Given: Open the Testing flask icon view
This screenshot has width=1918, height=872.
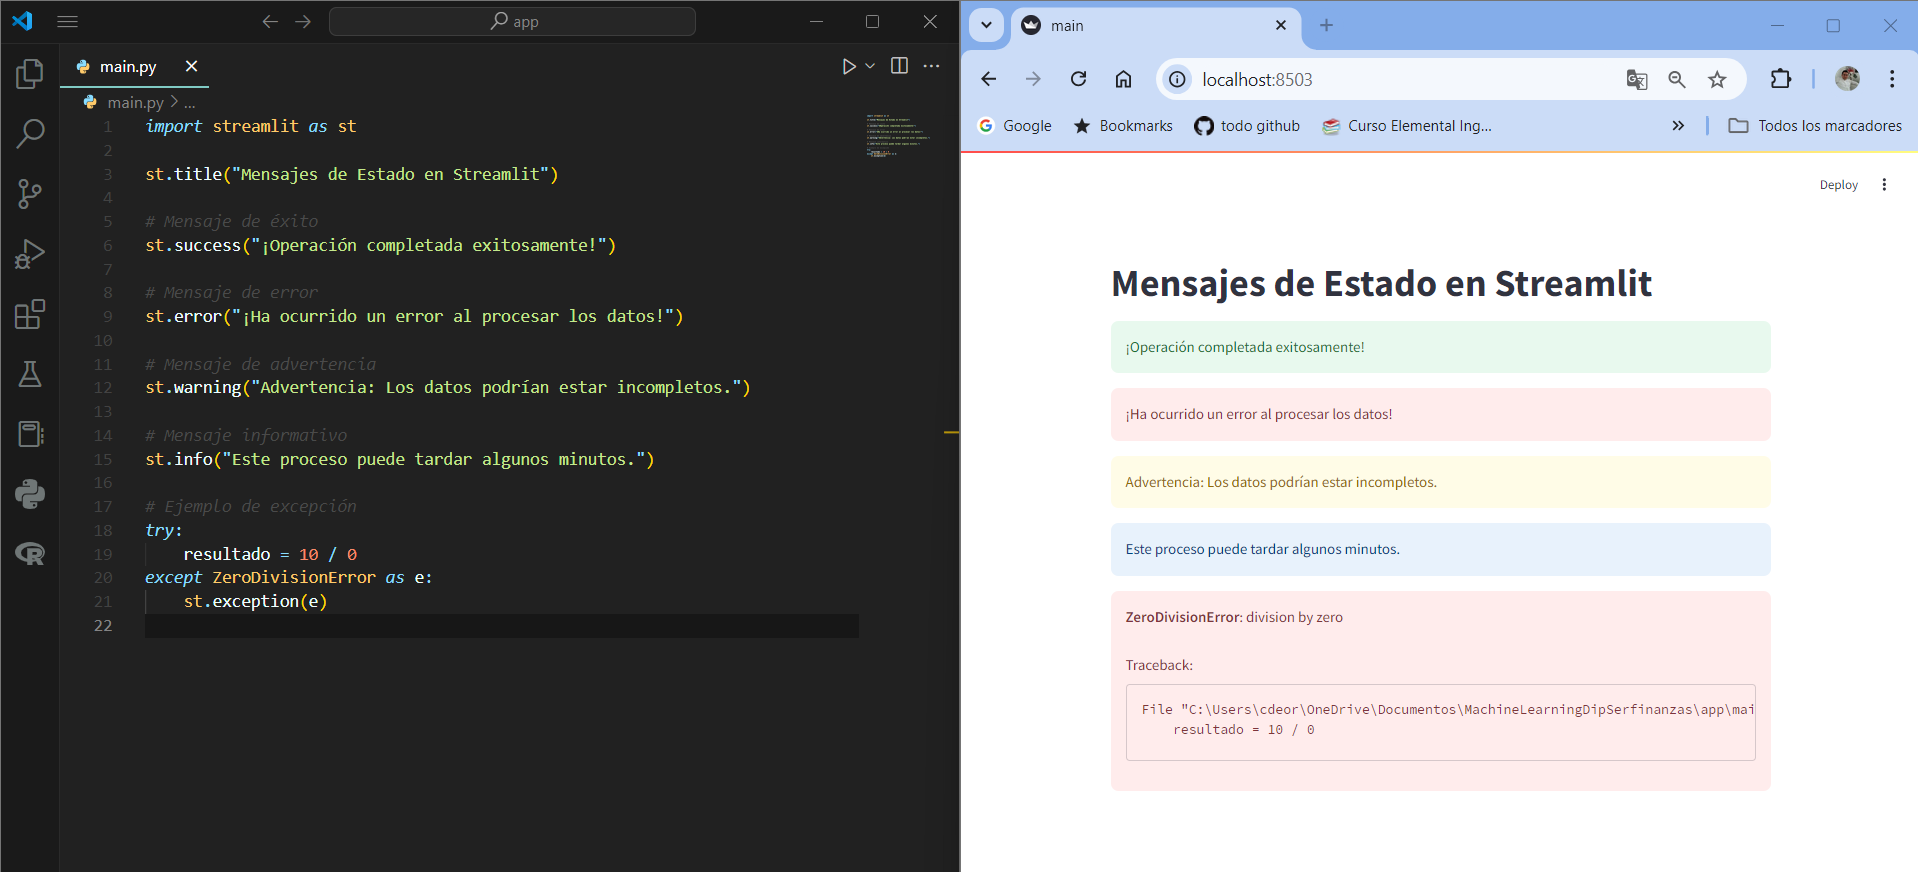Looking at the screenshot, I should point(30,374).
